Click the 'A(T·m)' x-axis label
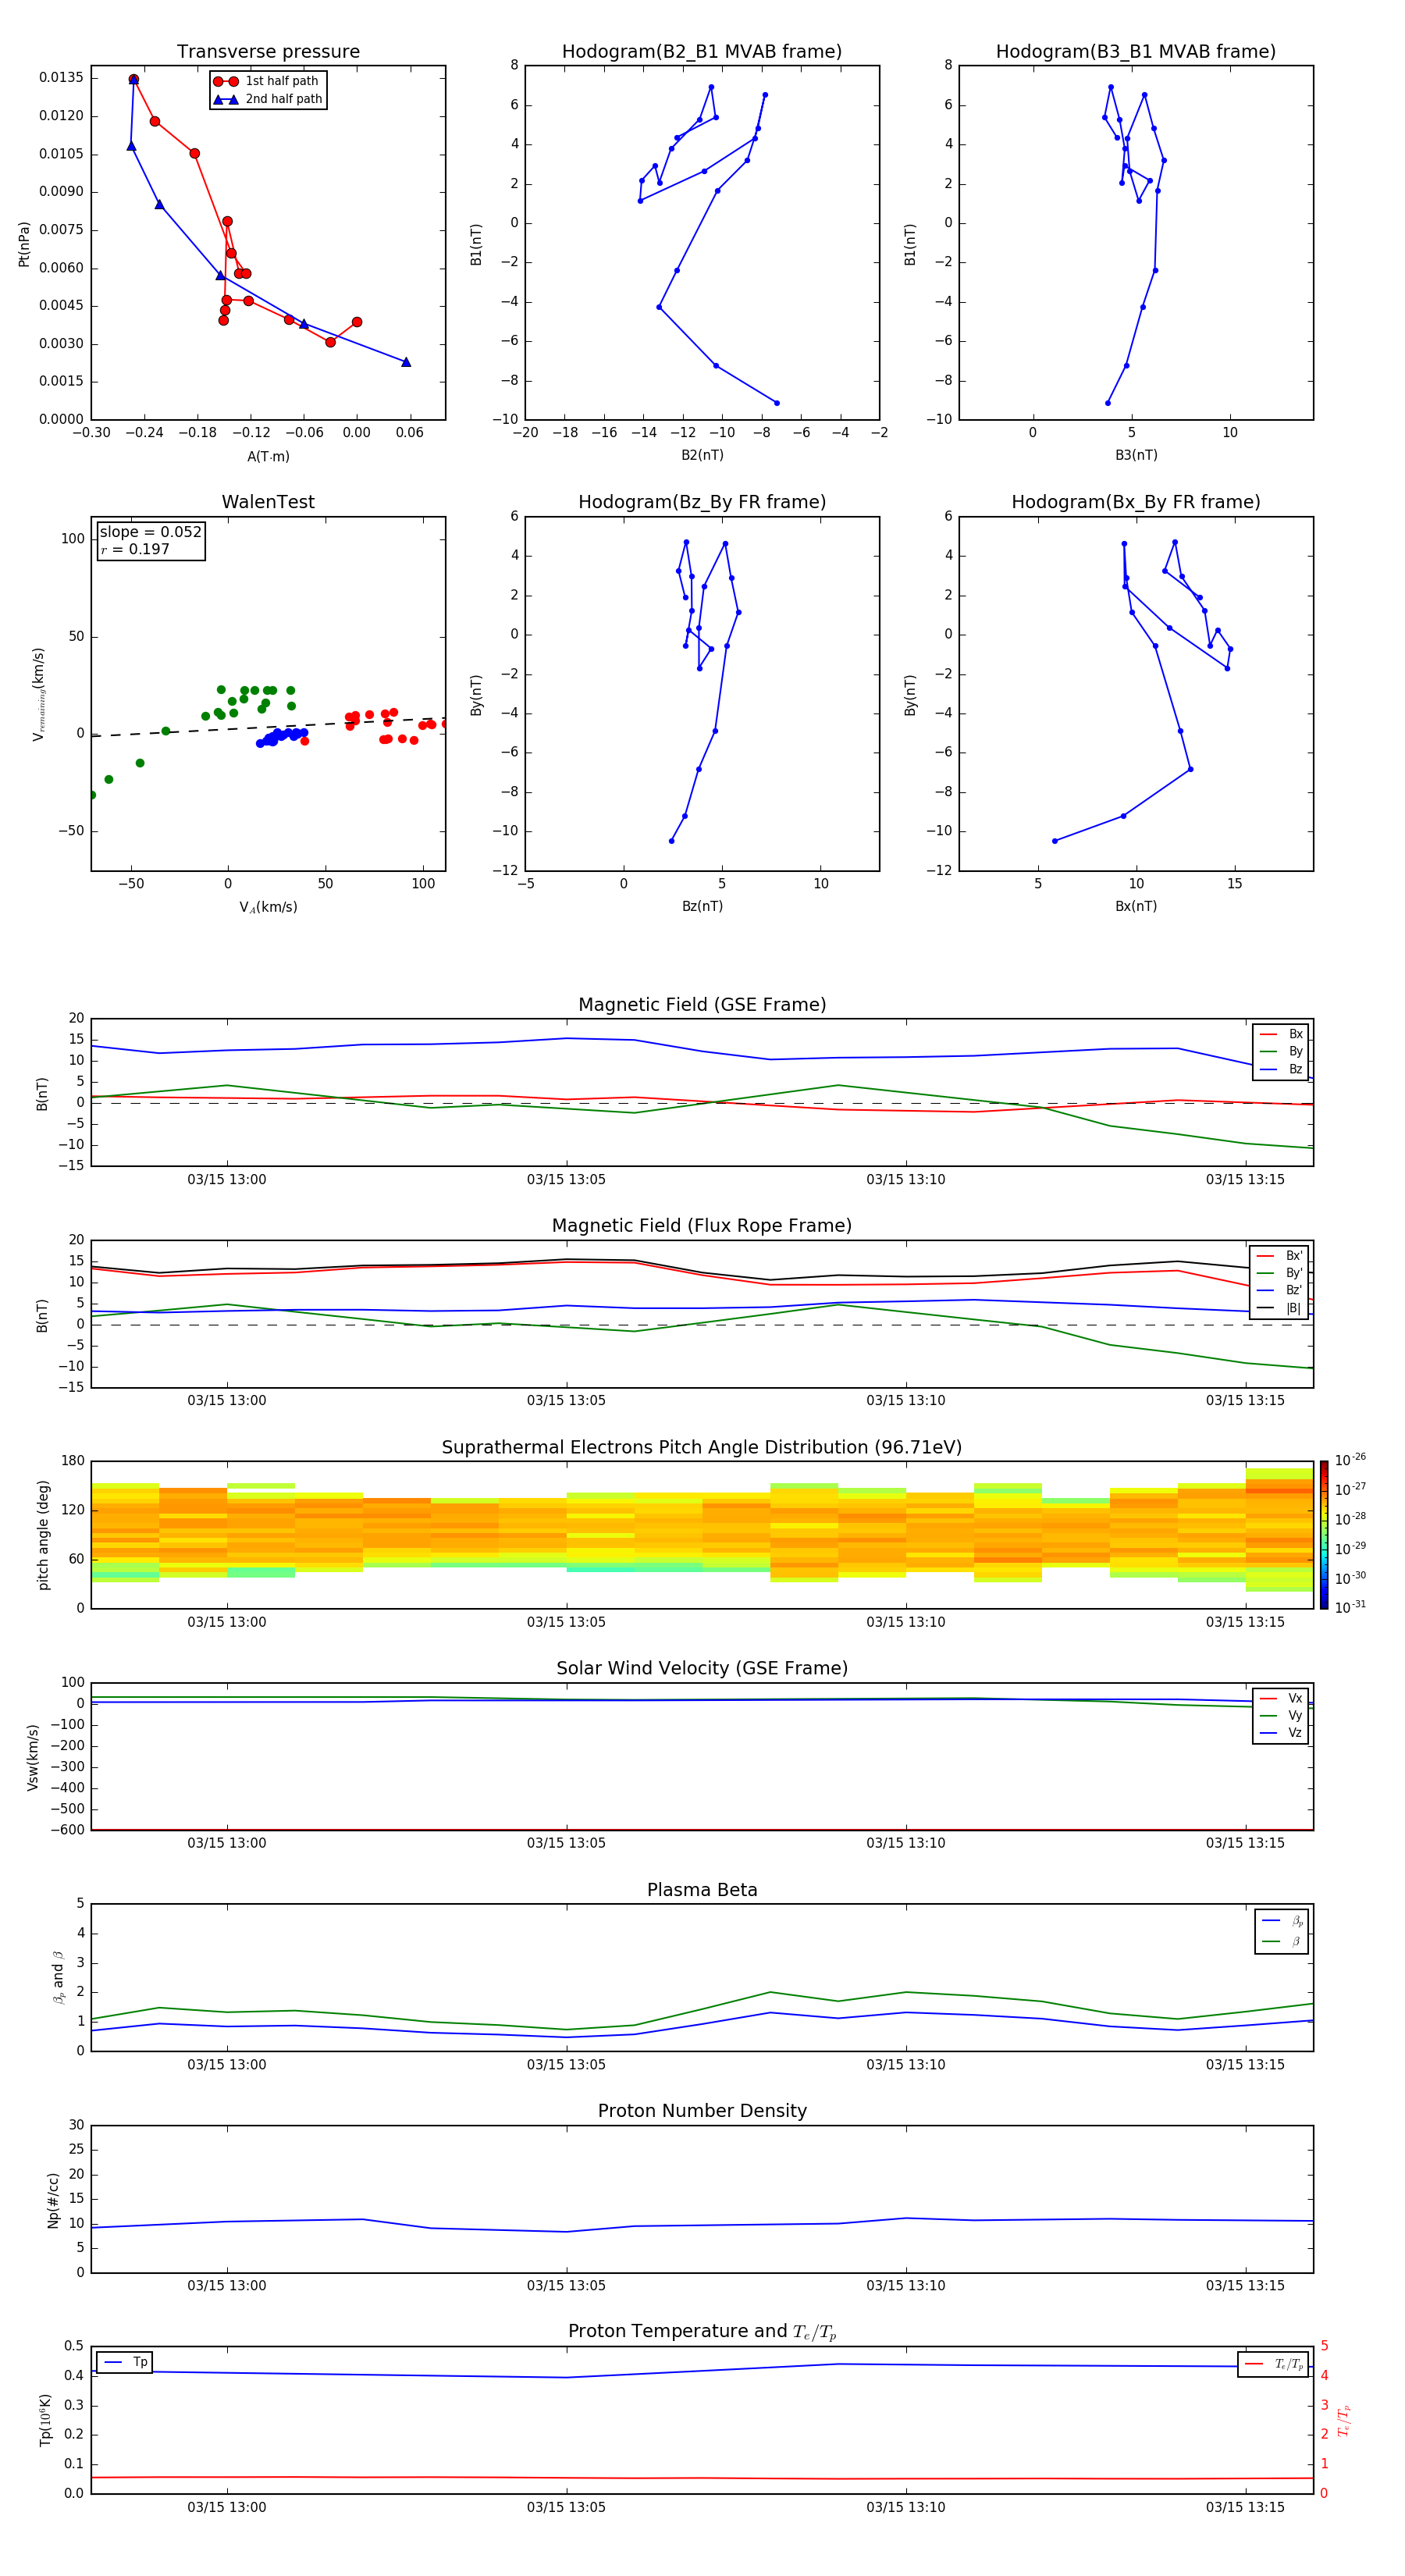 point(268,457)
